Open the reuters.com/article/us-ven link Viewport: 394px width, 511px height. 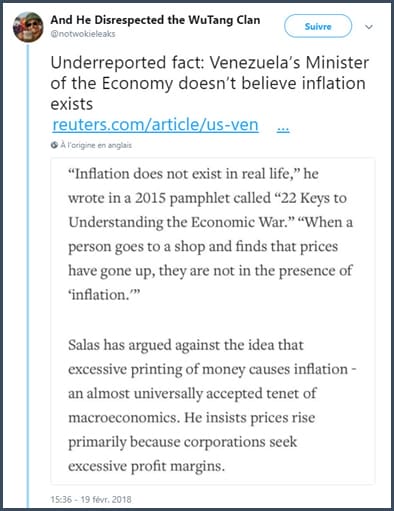tap(155, 125)
